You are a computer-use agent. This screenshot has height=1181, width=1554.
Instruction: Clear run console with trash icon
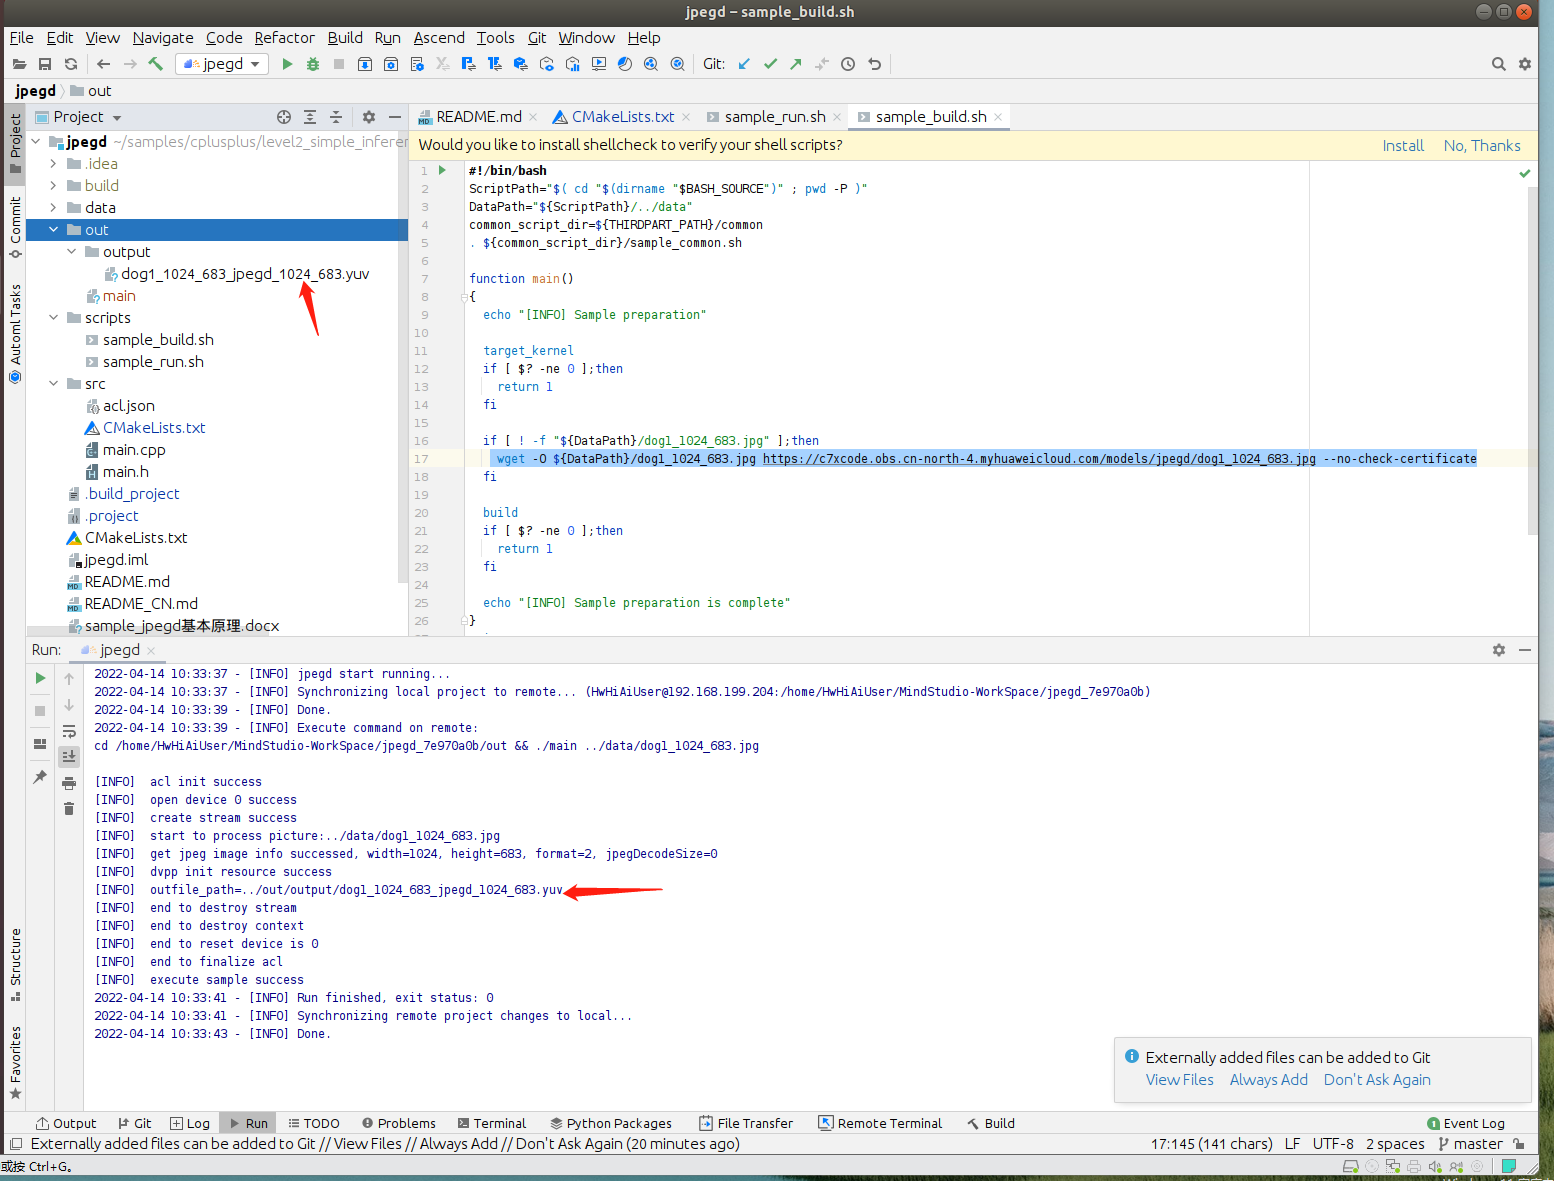tap(69, 808)
